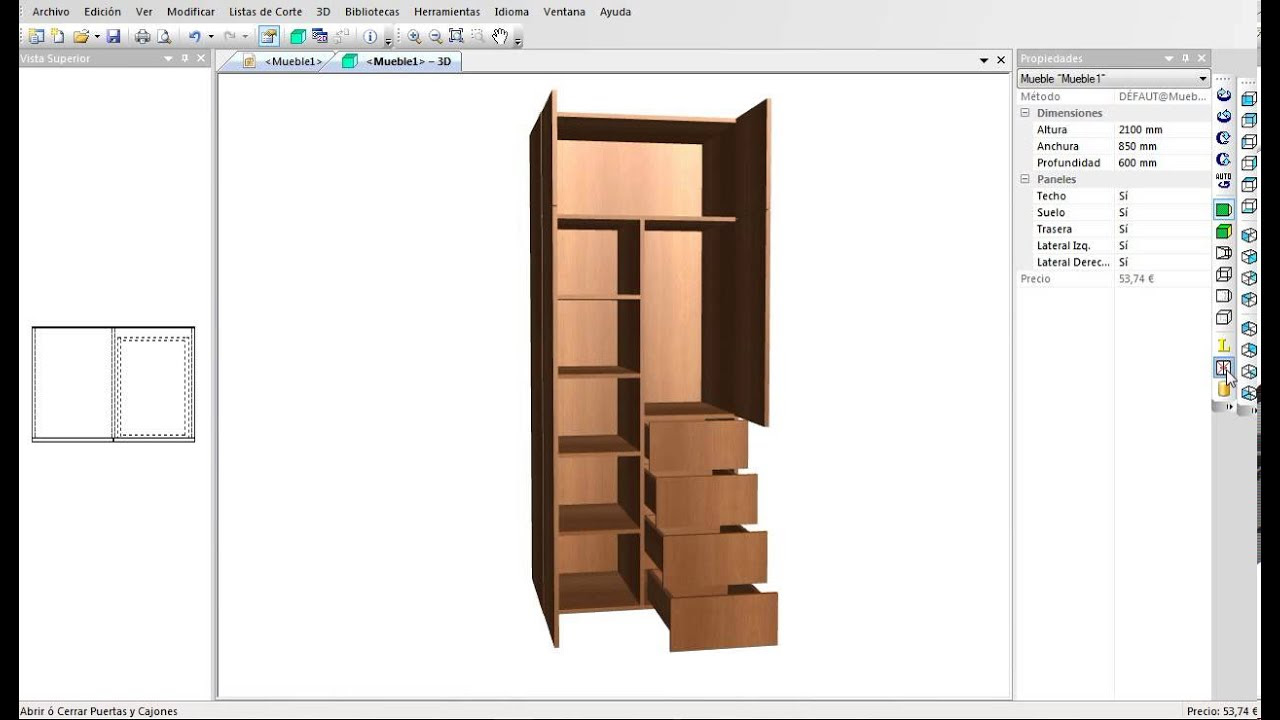Edit the Anchura 850 mm value
The width and height of the screenshot is (1280, 720).
coord(1140,146)
